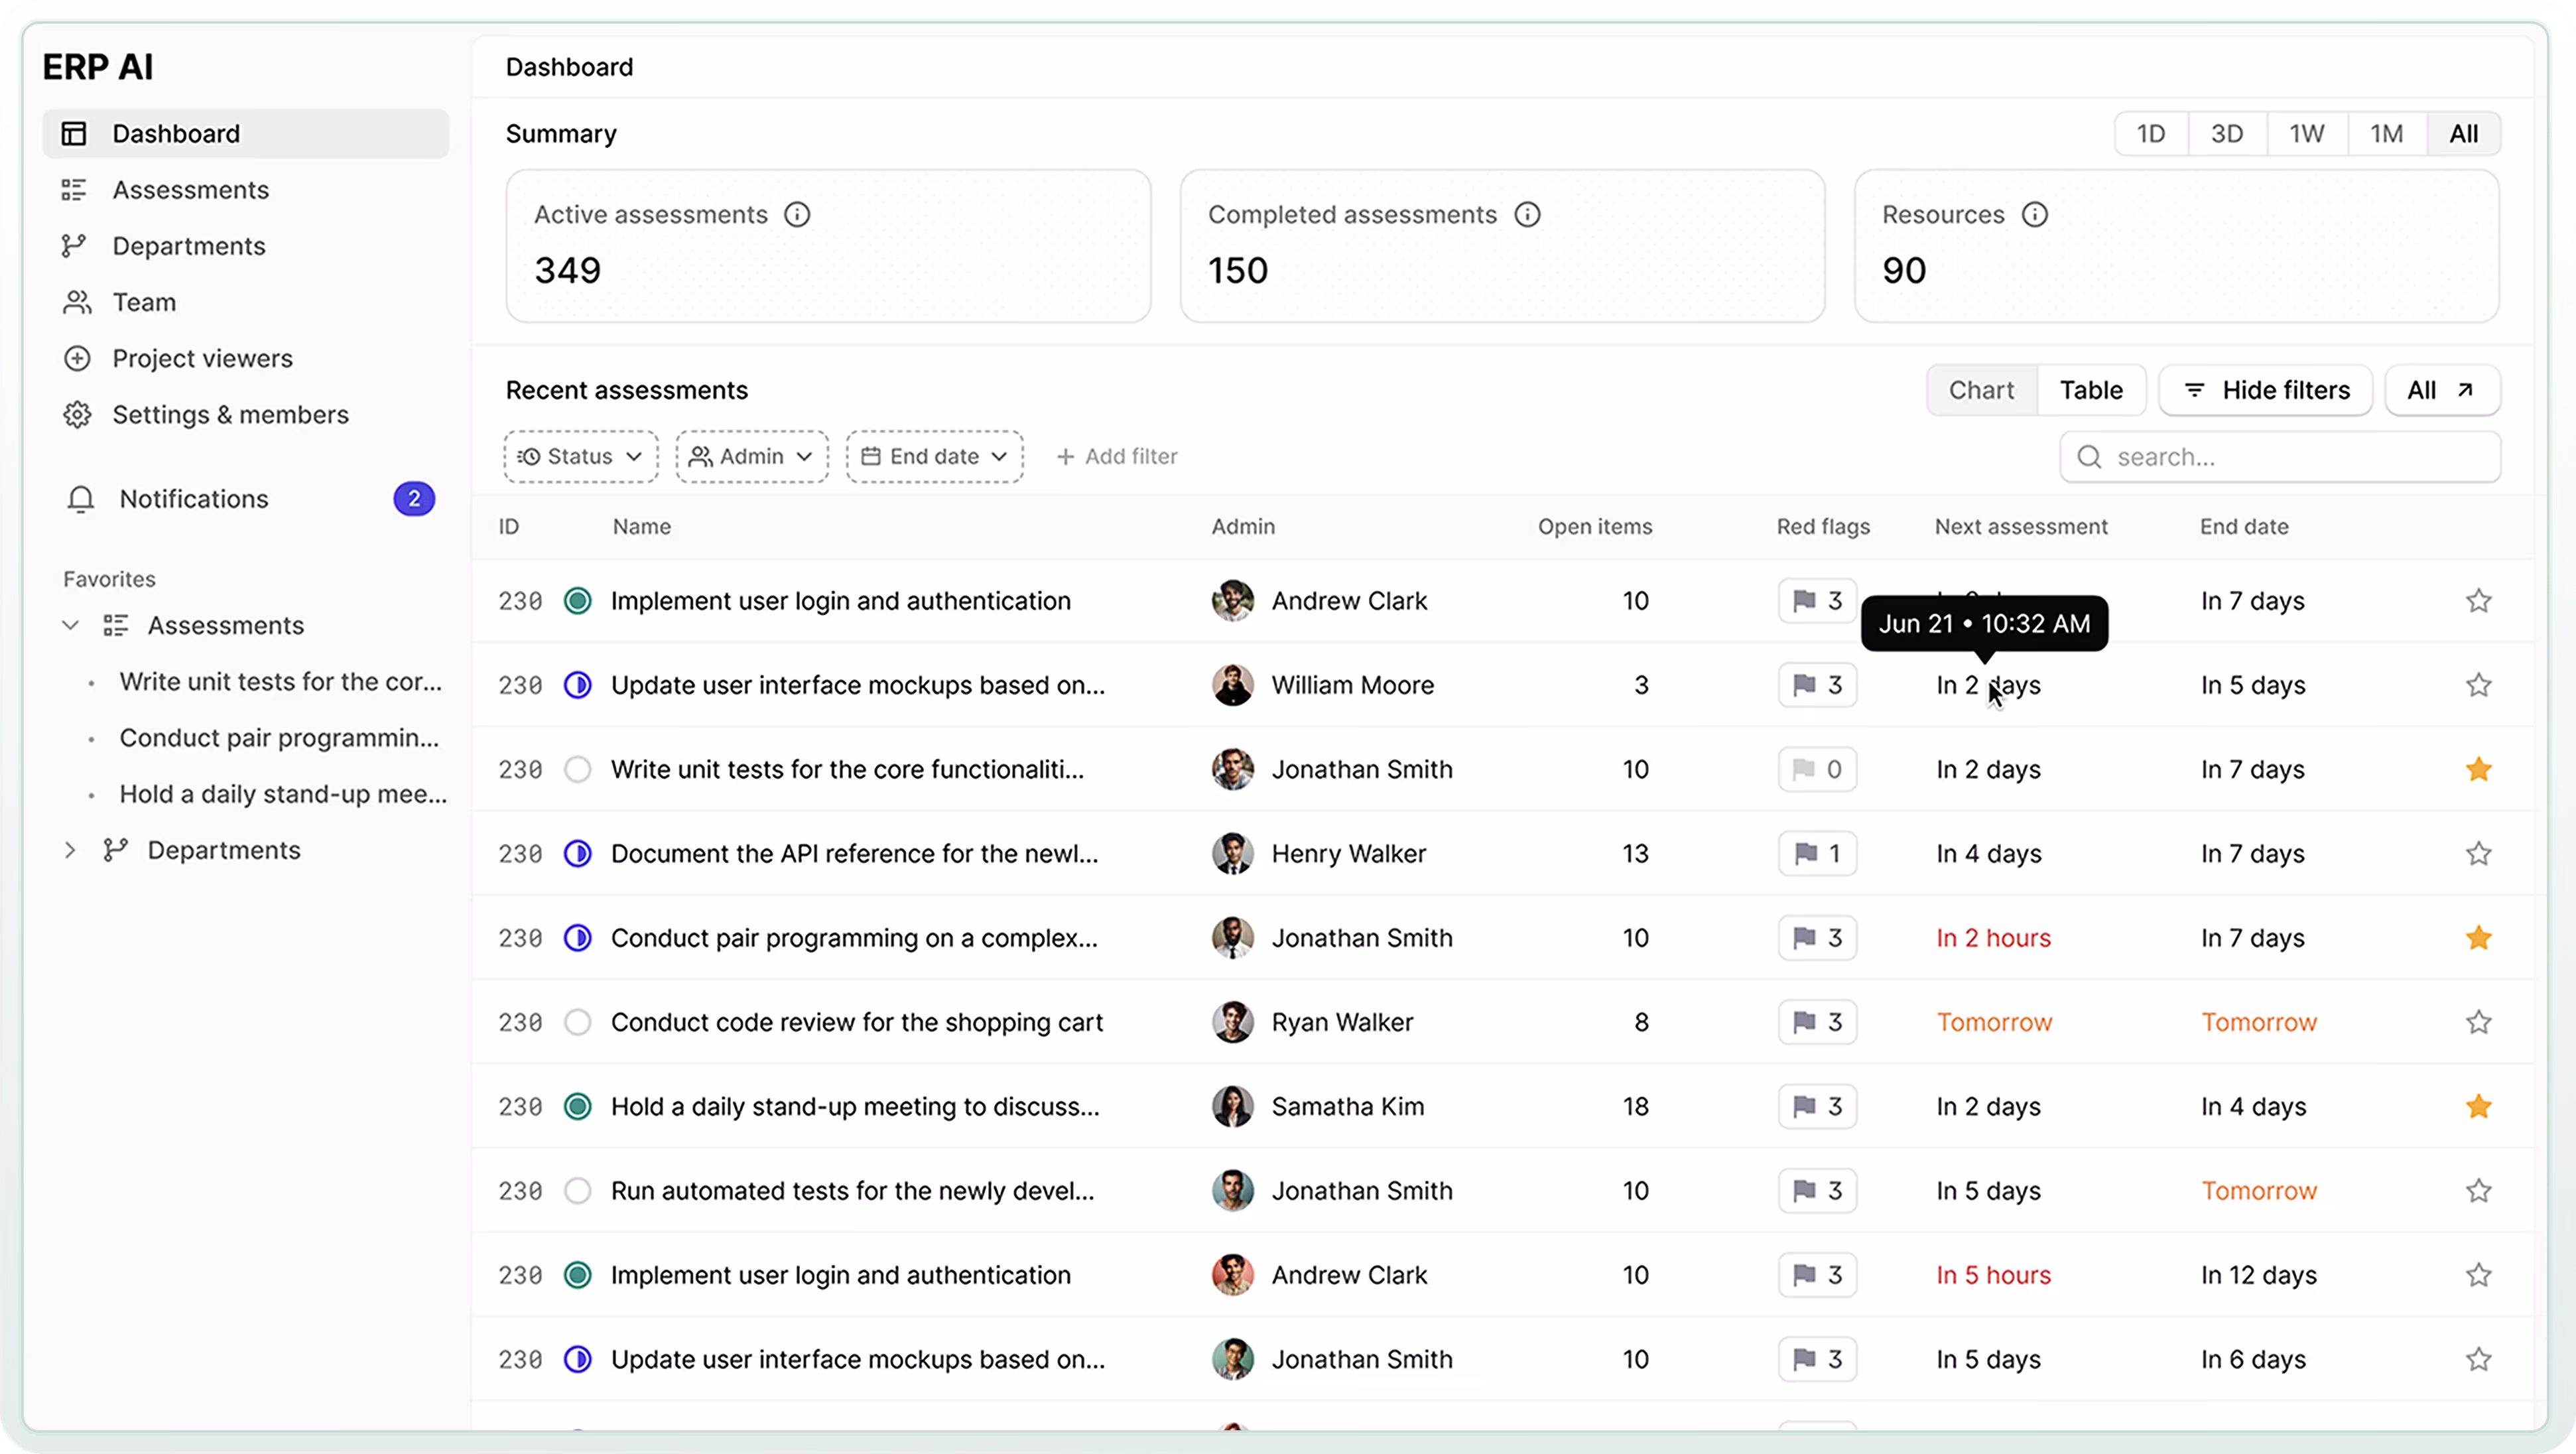Open the End date filter dropdown
The image size is (2576, 1454).
(934, 457)
